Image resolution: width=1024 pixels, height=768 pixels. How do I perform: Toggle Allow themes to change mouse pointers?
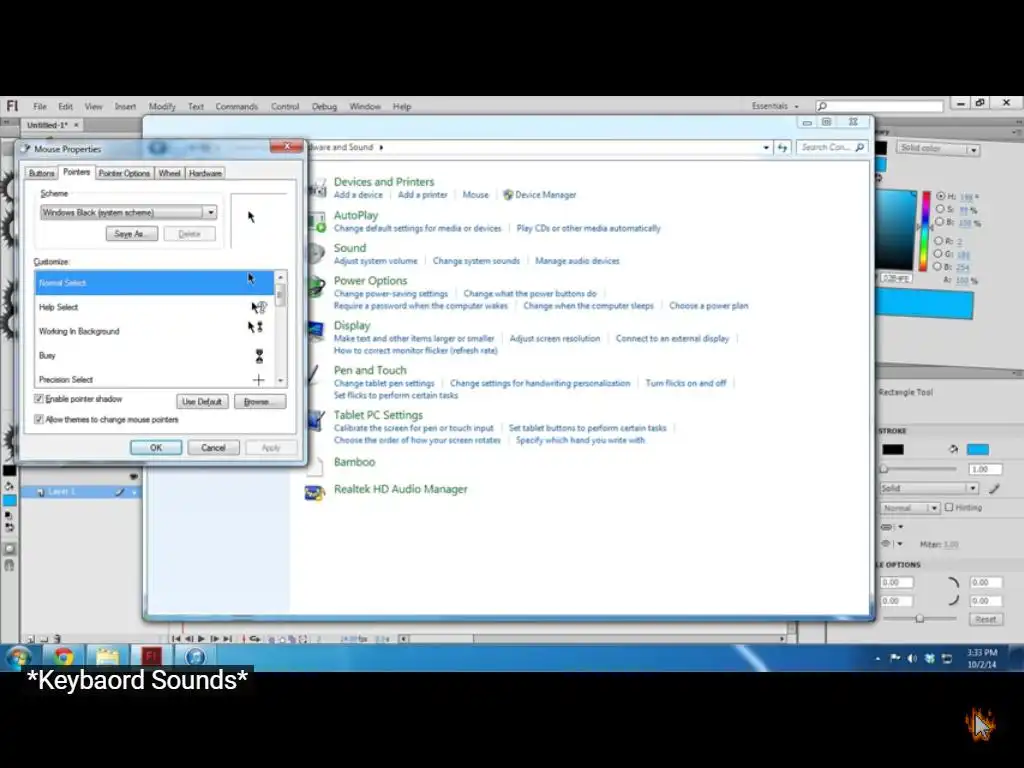pos(39,419)
